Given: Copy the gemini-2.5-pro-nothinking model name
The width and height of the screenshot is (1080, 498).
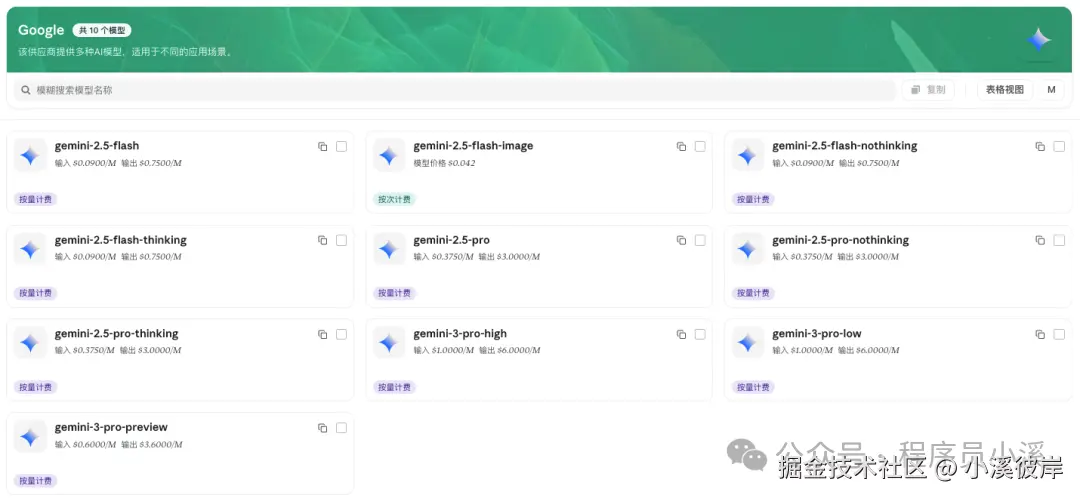Looking at the screenshot, I should pos(1040,240).
